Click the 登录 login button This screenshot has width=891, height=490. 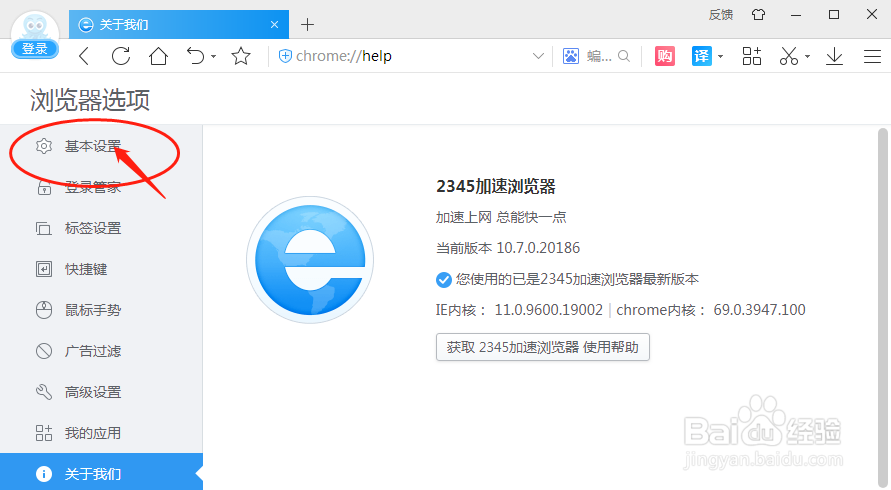click(x=35, y=49)
